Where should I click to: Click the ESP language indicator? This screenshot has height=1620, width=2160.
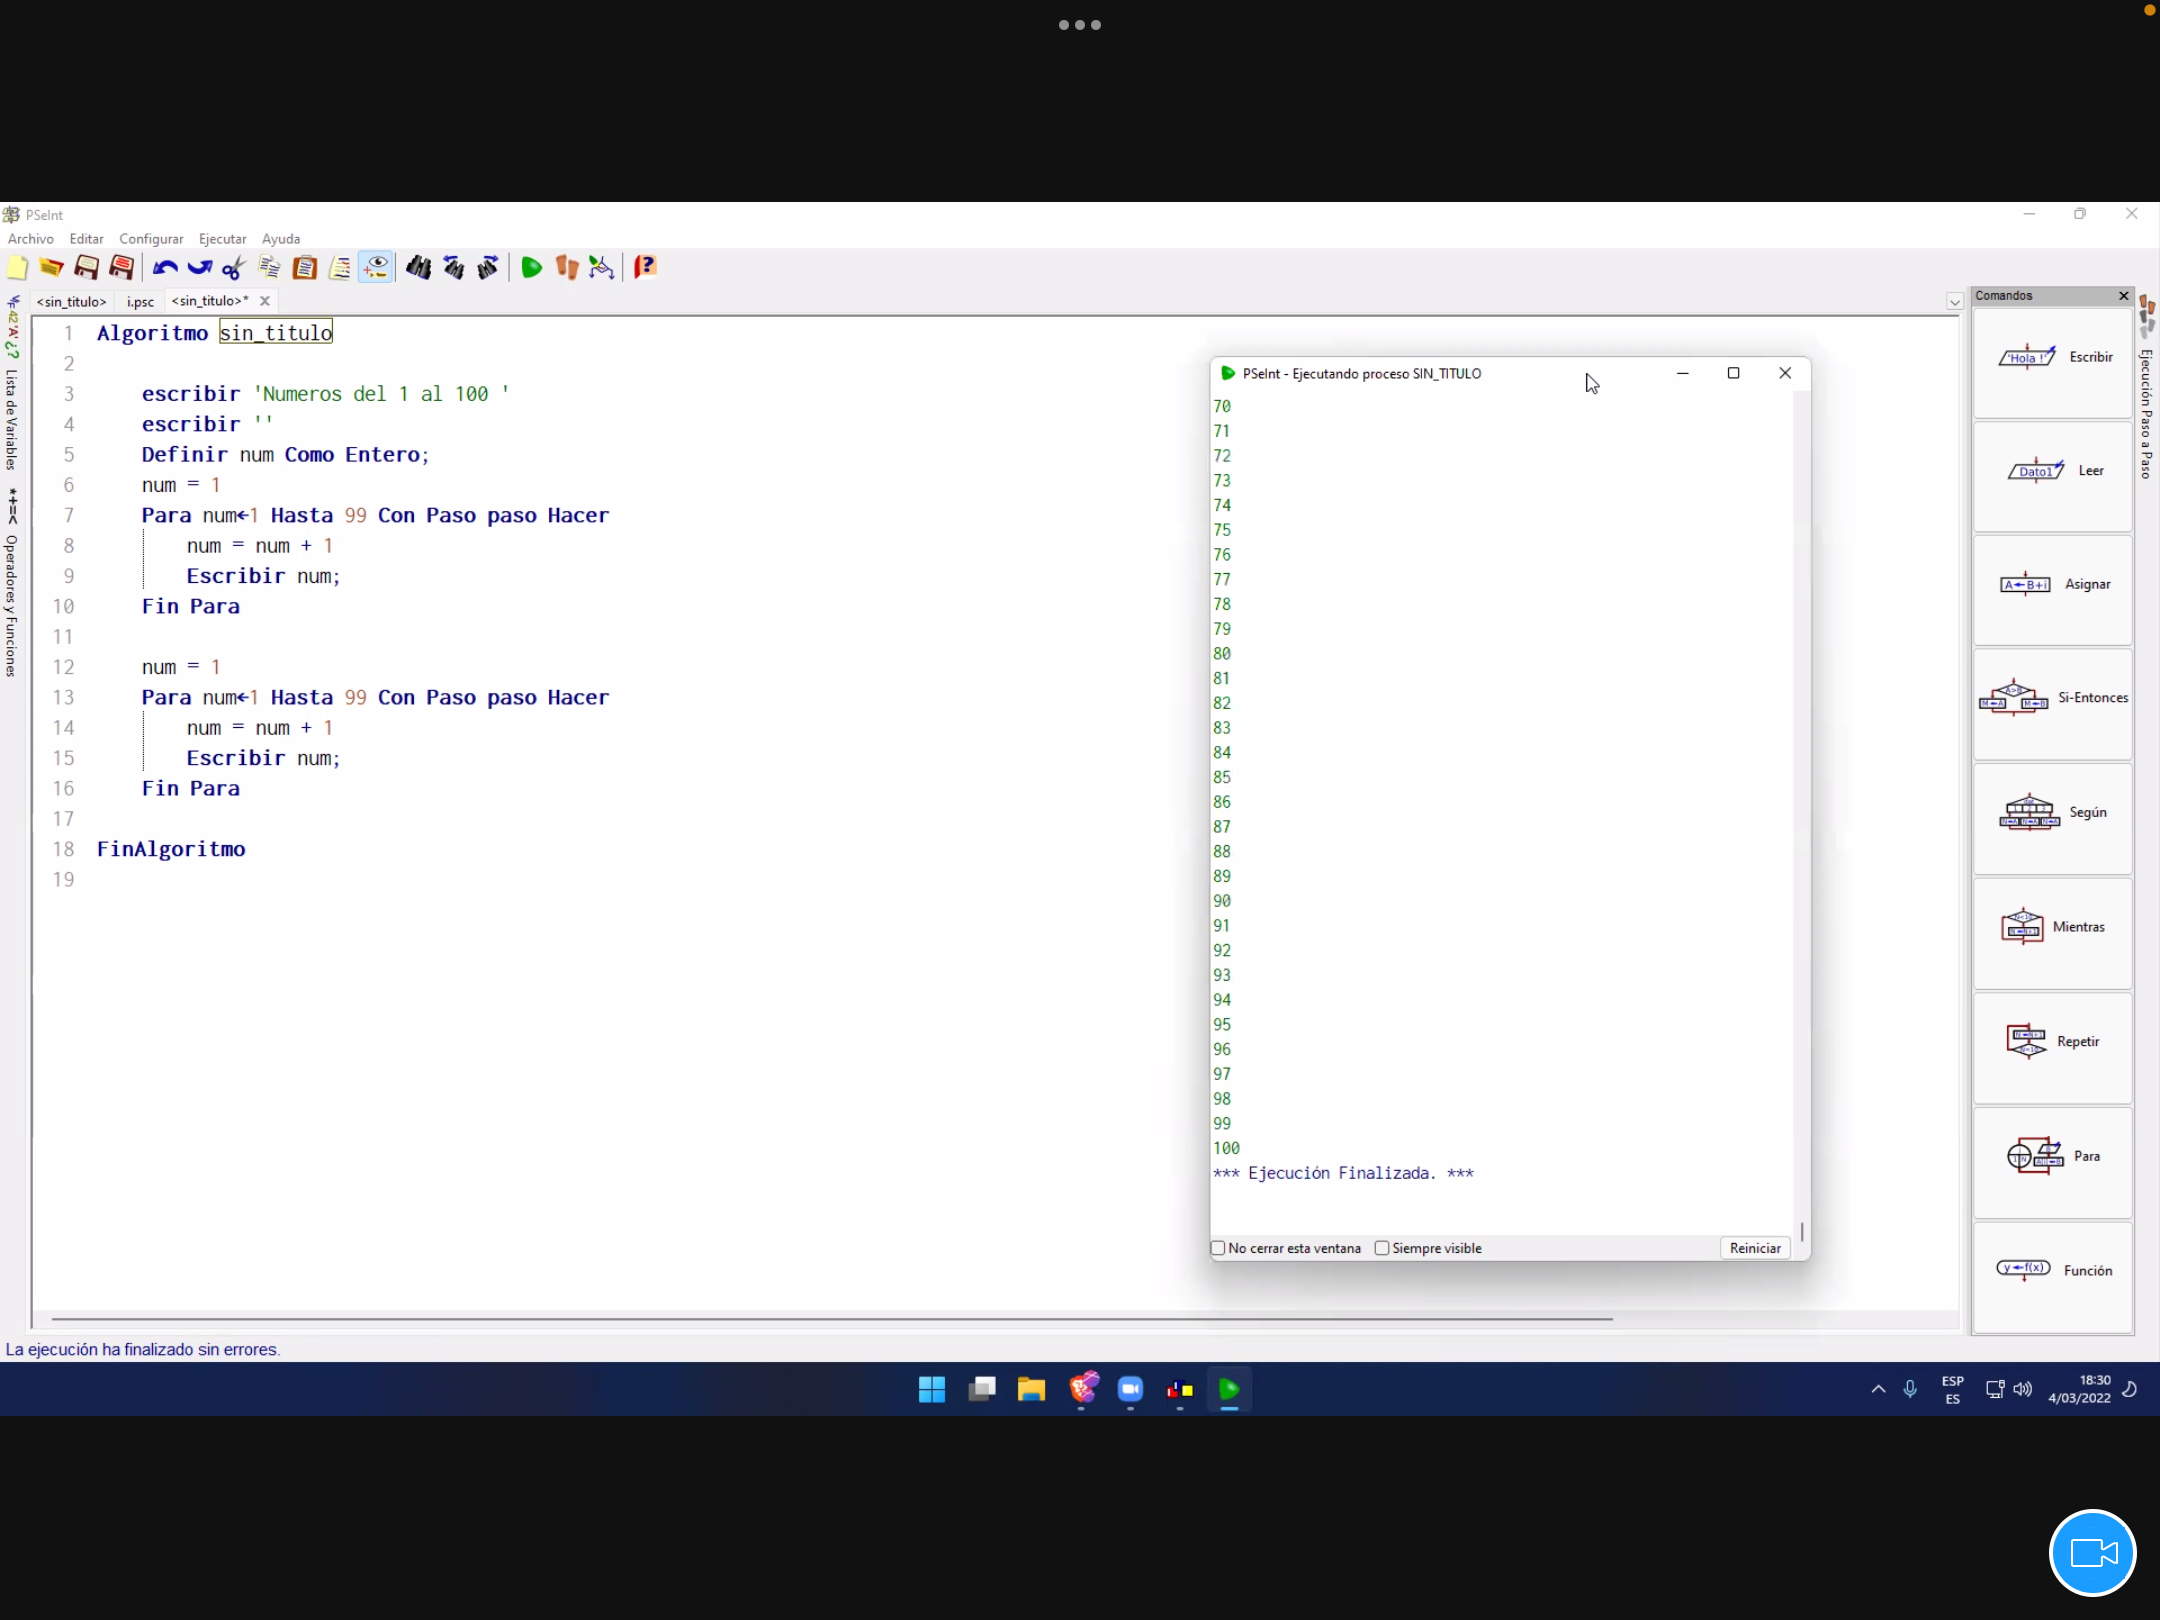(1952, 1389)
